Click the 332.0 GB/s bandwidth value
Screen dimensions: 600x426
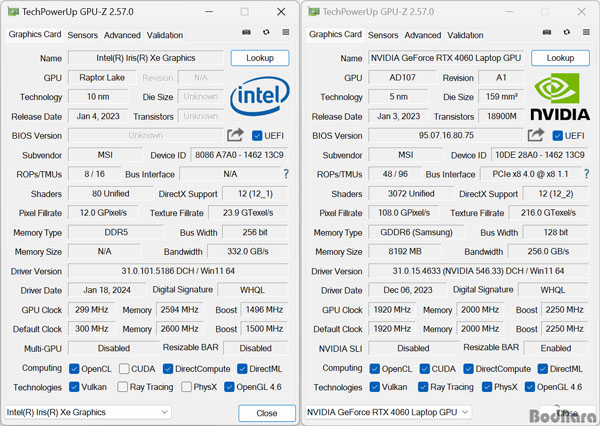pyautogui.click(x=248, y=251)
